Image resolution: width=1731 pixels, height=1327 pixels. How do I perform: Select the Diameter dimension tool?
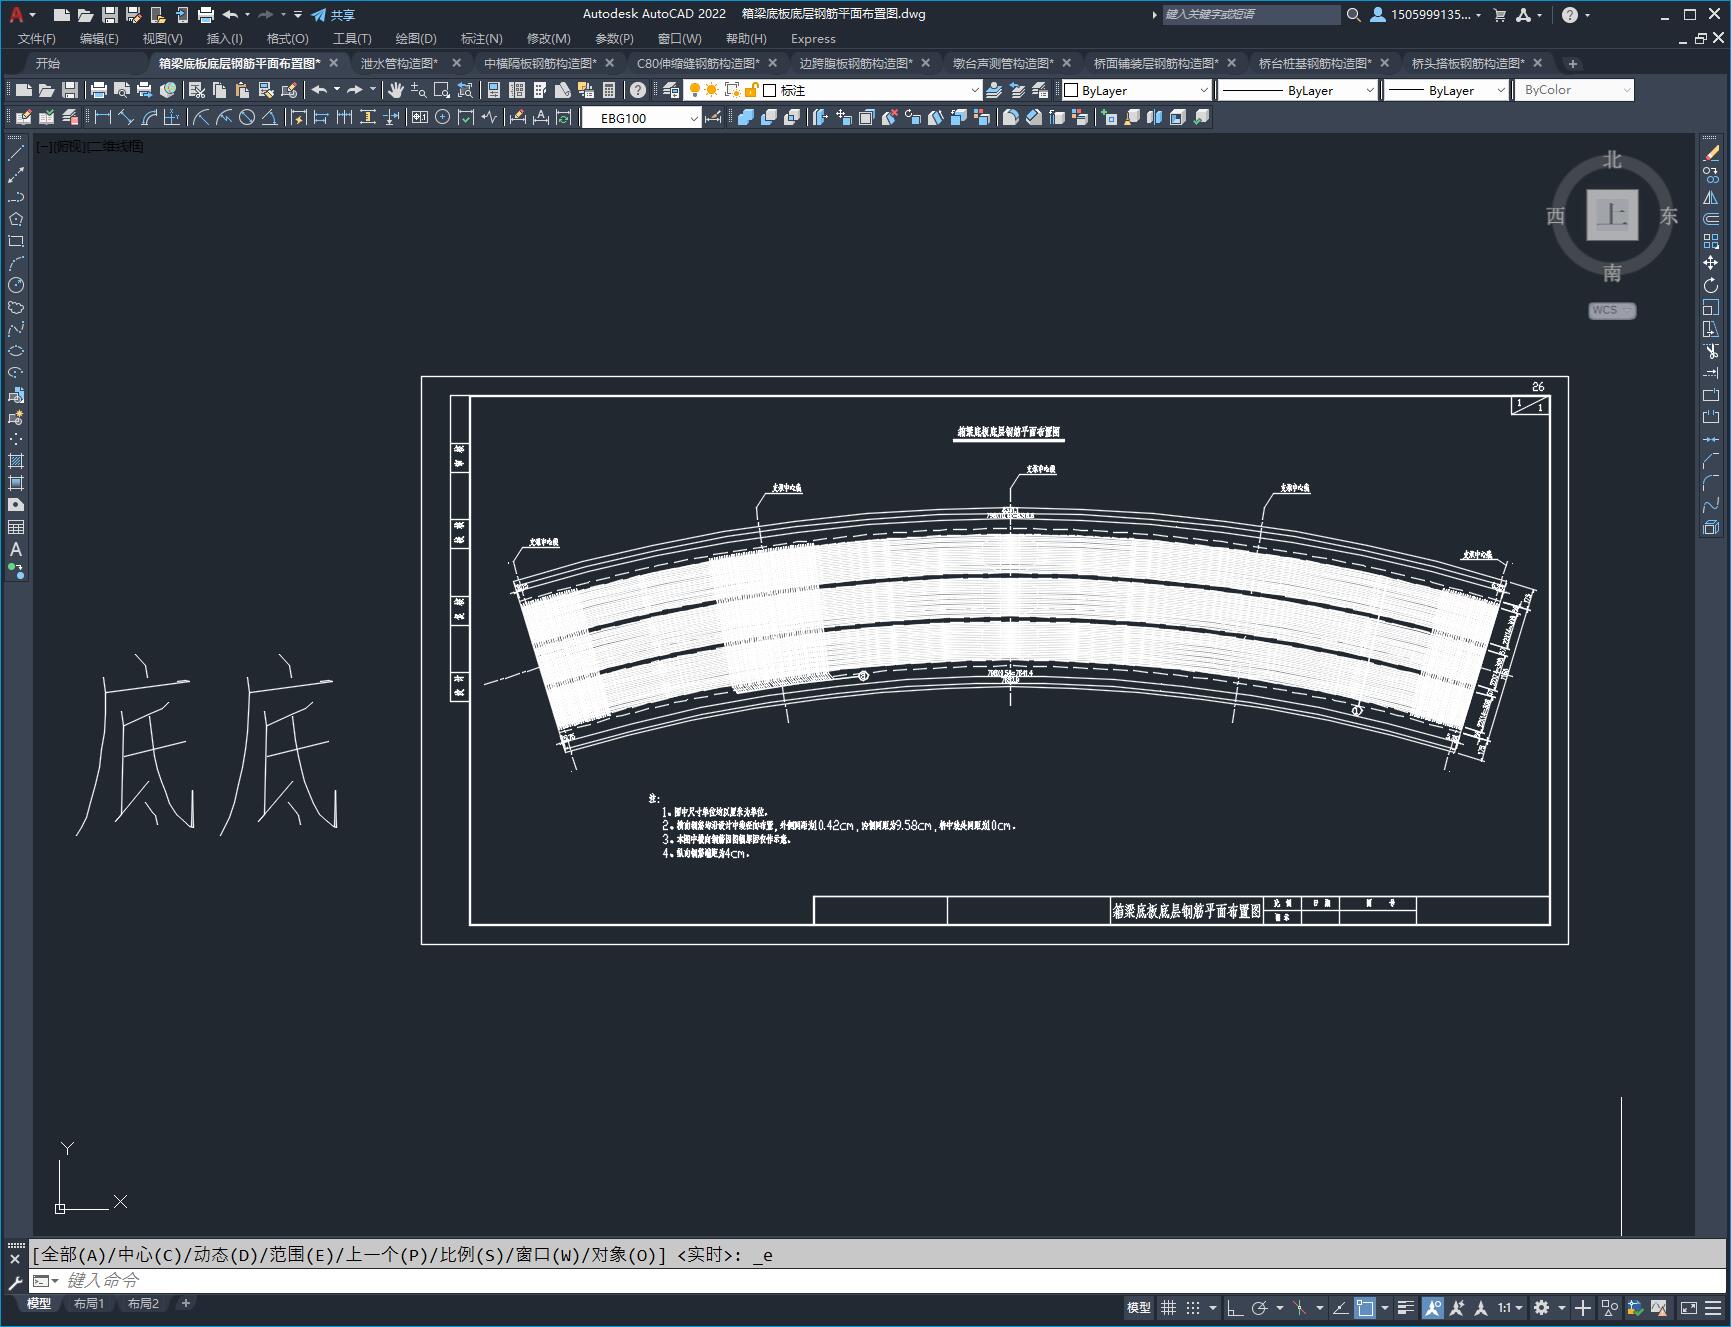point(246,117)
